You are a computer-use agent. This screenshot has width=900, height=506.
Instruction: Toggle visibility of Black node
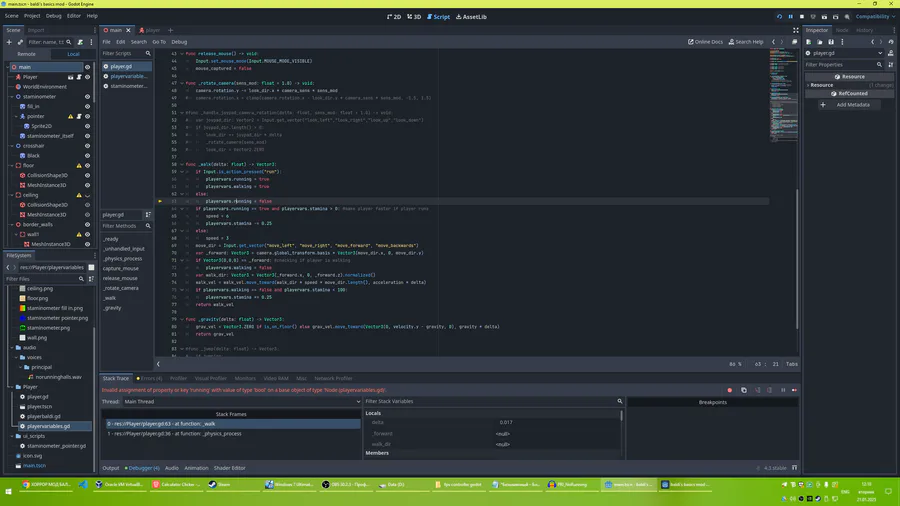pyautogui.click(x=87, y=155)
